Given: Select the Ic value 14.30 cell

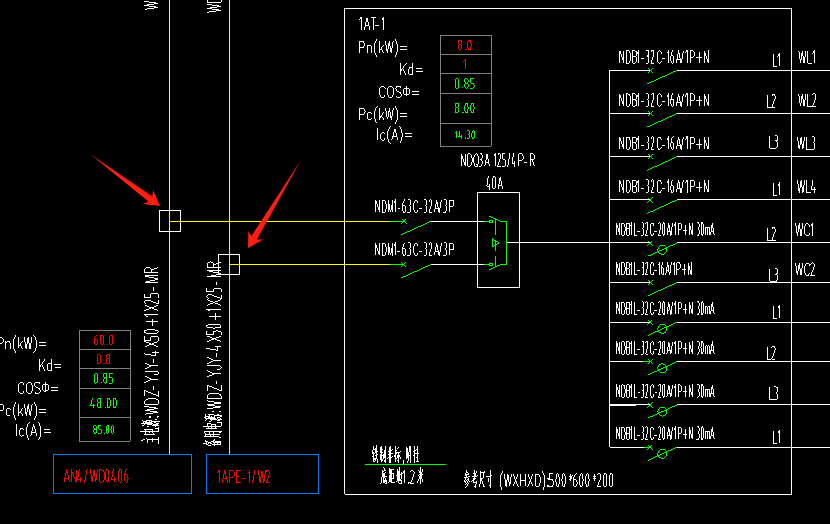Looking at the screenshot, I should 466,135.
